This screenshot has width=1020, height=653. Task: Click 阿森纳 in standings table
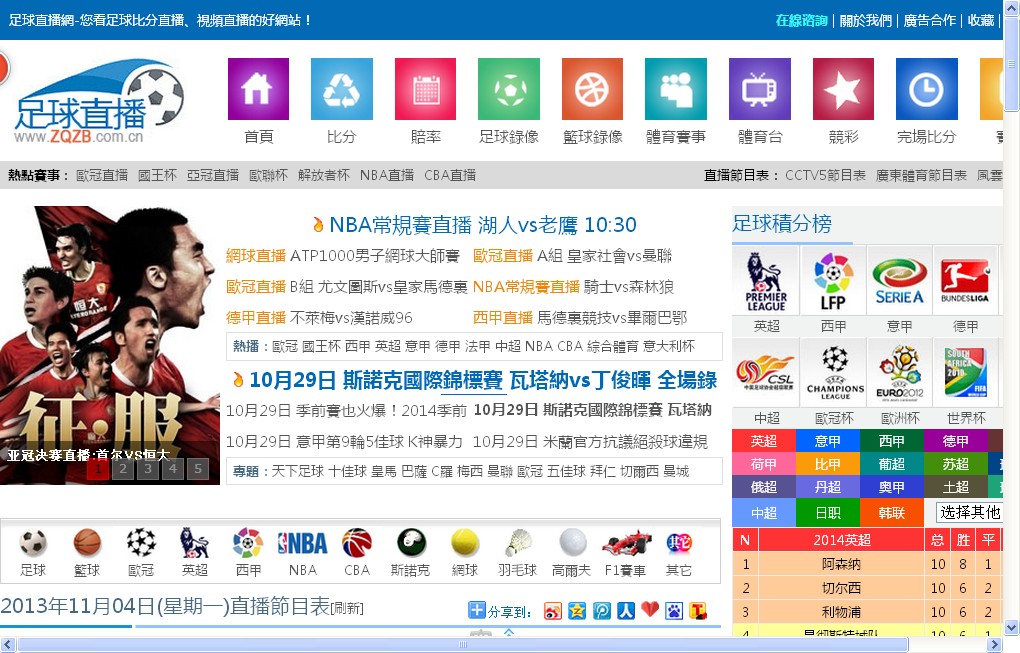(x=841, y=564)
